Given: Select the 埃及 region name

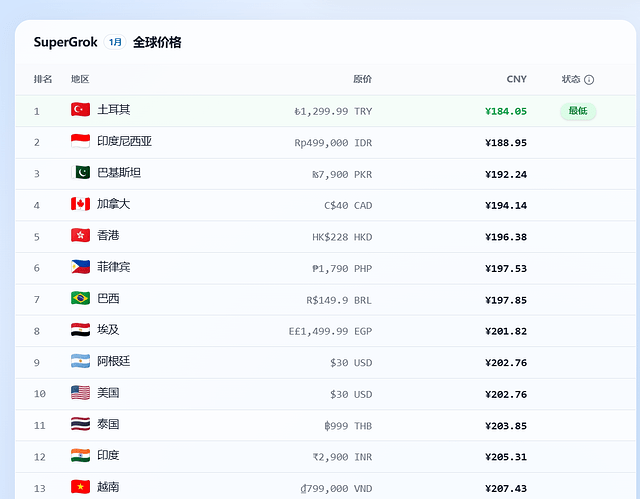Looking at the screenshot, I should [x=108, y=330].
